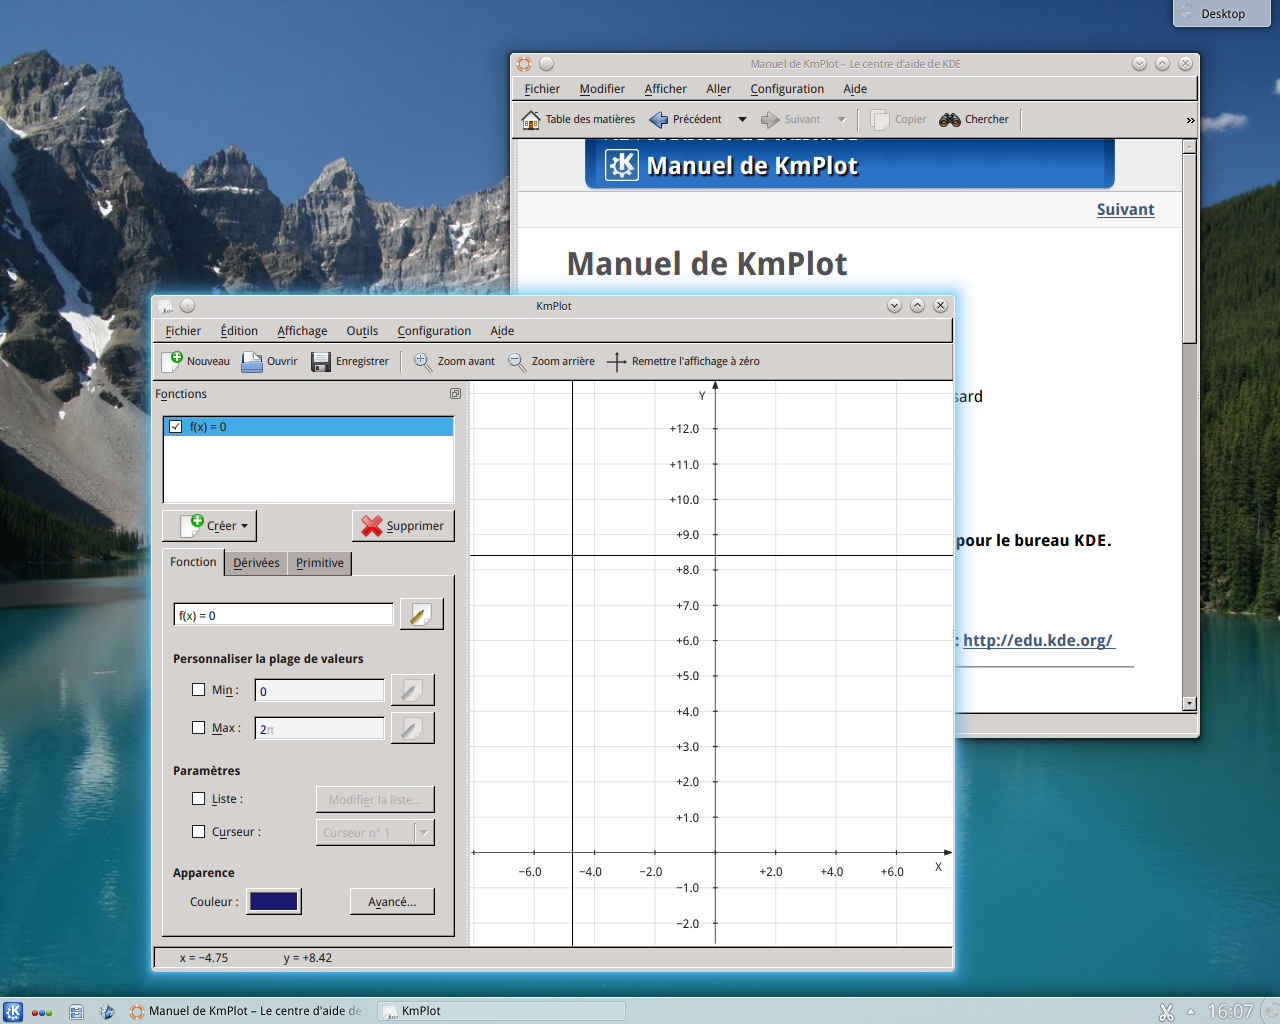Click the Max value input field
The width and height of the screenshot is (1280, 1024).
pos(320,729)
